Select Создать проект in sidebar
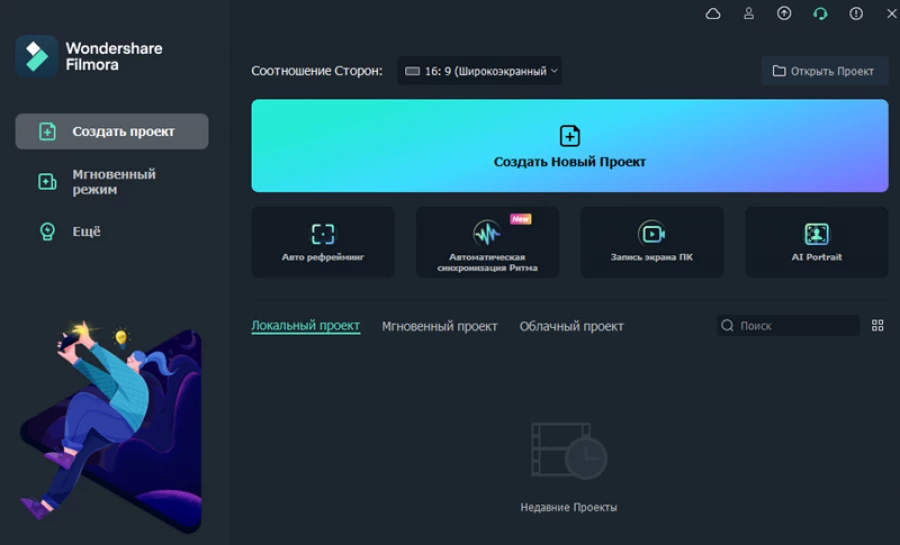Screen dimensions: 900x545 pos(112,131)
